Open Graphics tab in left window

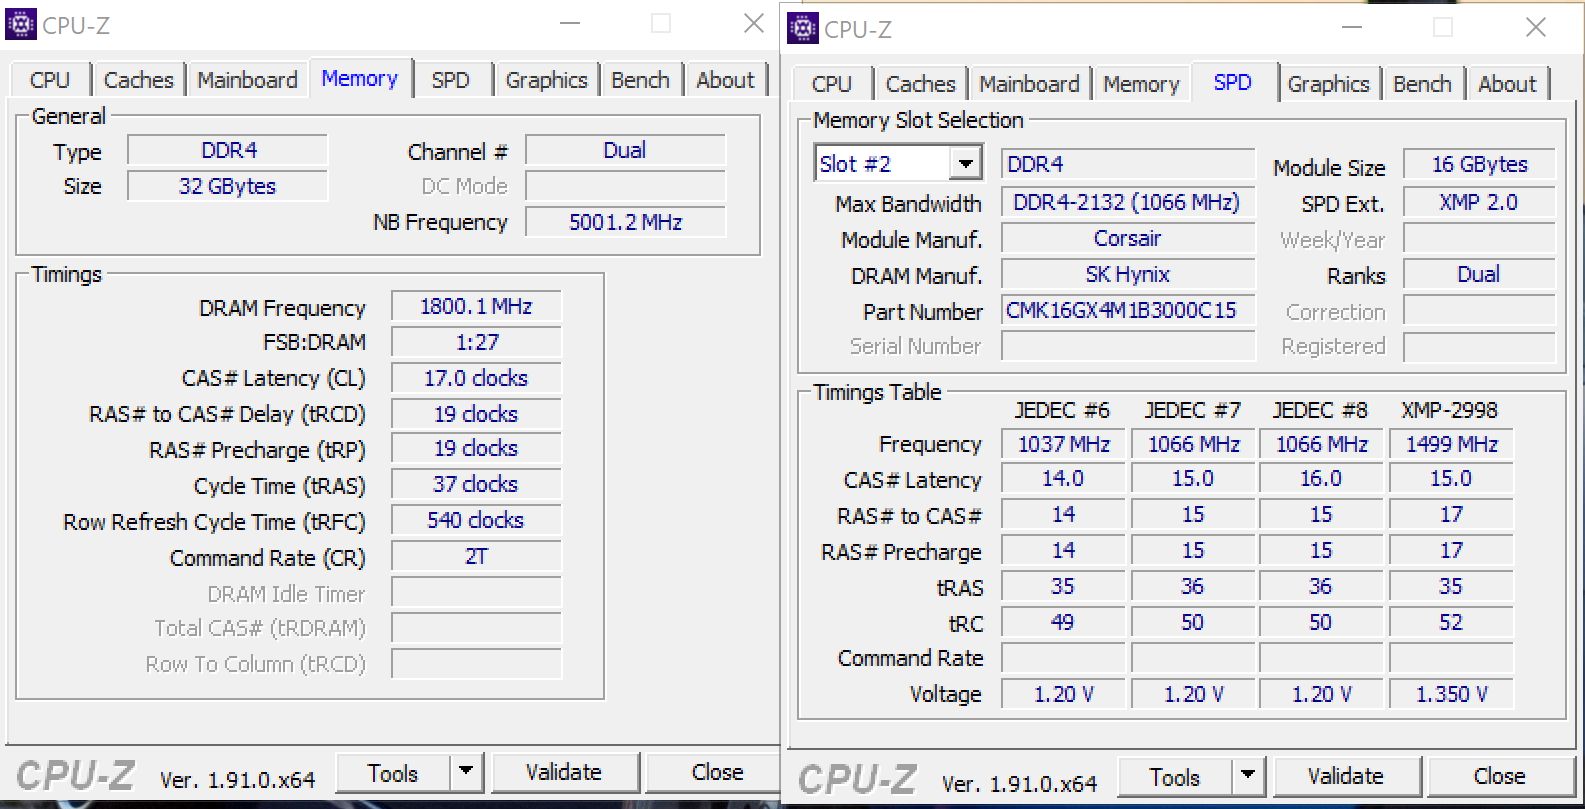pos(547,80)
